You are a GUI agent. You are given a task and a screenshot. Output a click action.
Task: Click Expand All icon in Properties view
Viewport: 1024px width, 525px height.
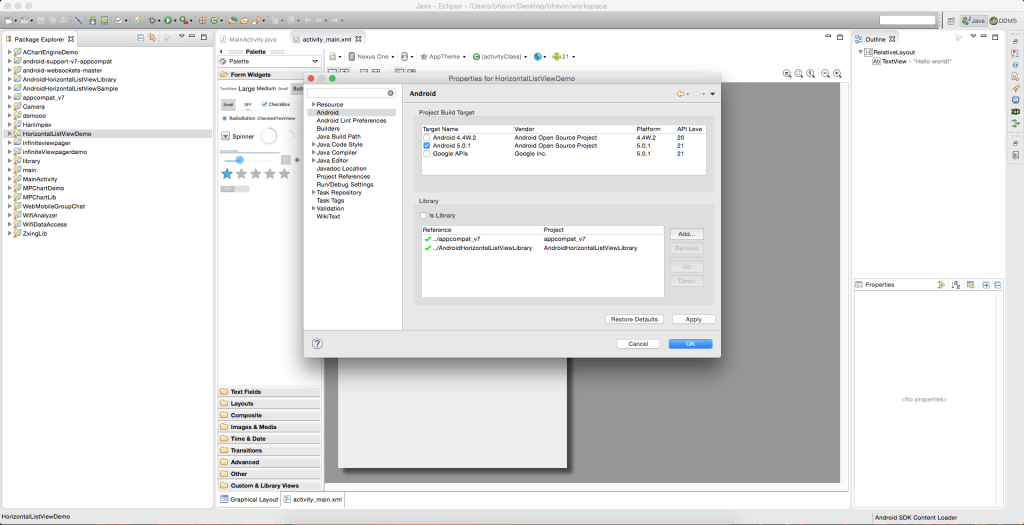tap(986, 285)
